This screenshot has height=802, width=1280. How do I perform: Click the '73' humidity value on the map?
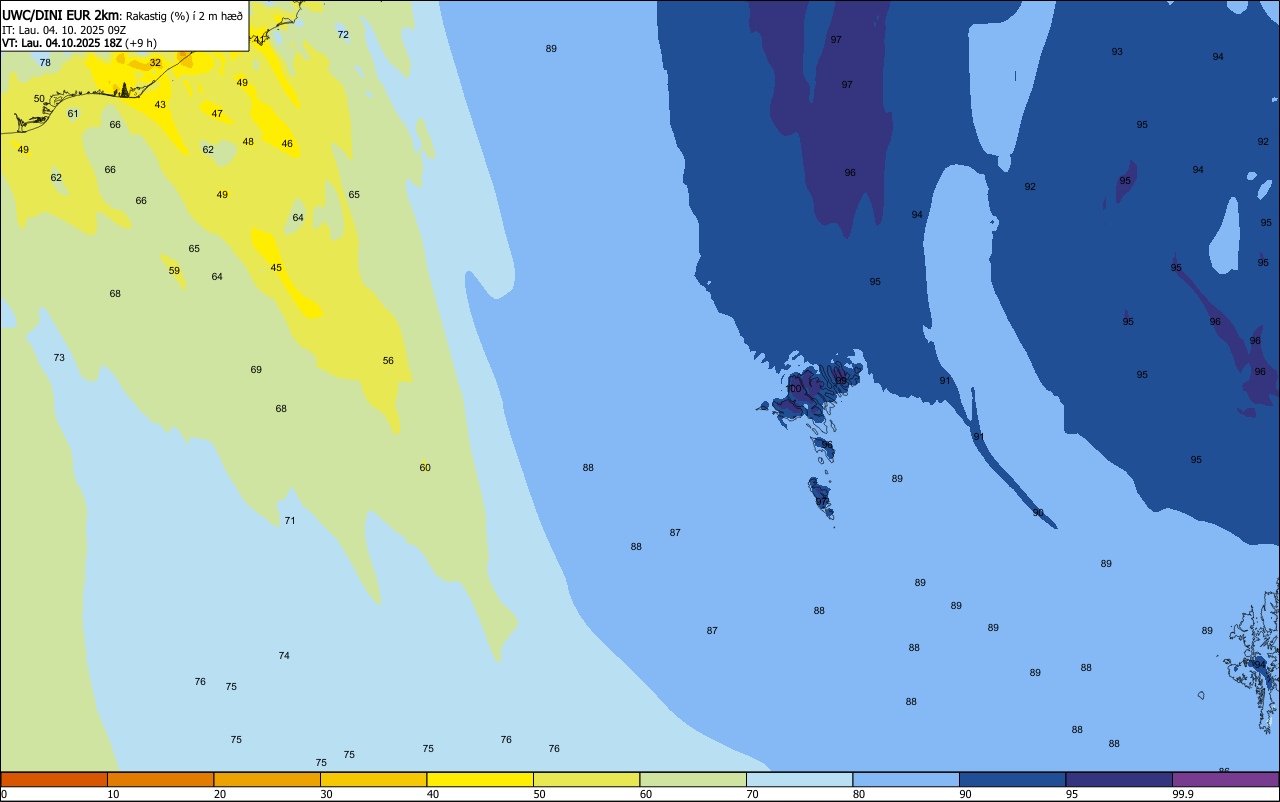tap(59, 357)
